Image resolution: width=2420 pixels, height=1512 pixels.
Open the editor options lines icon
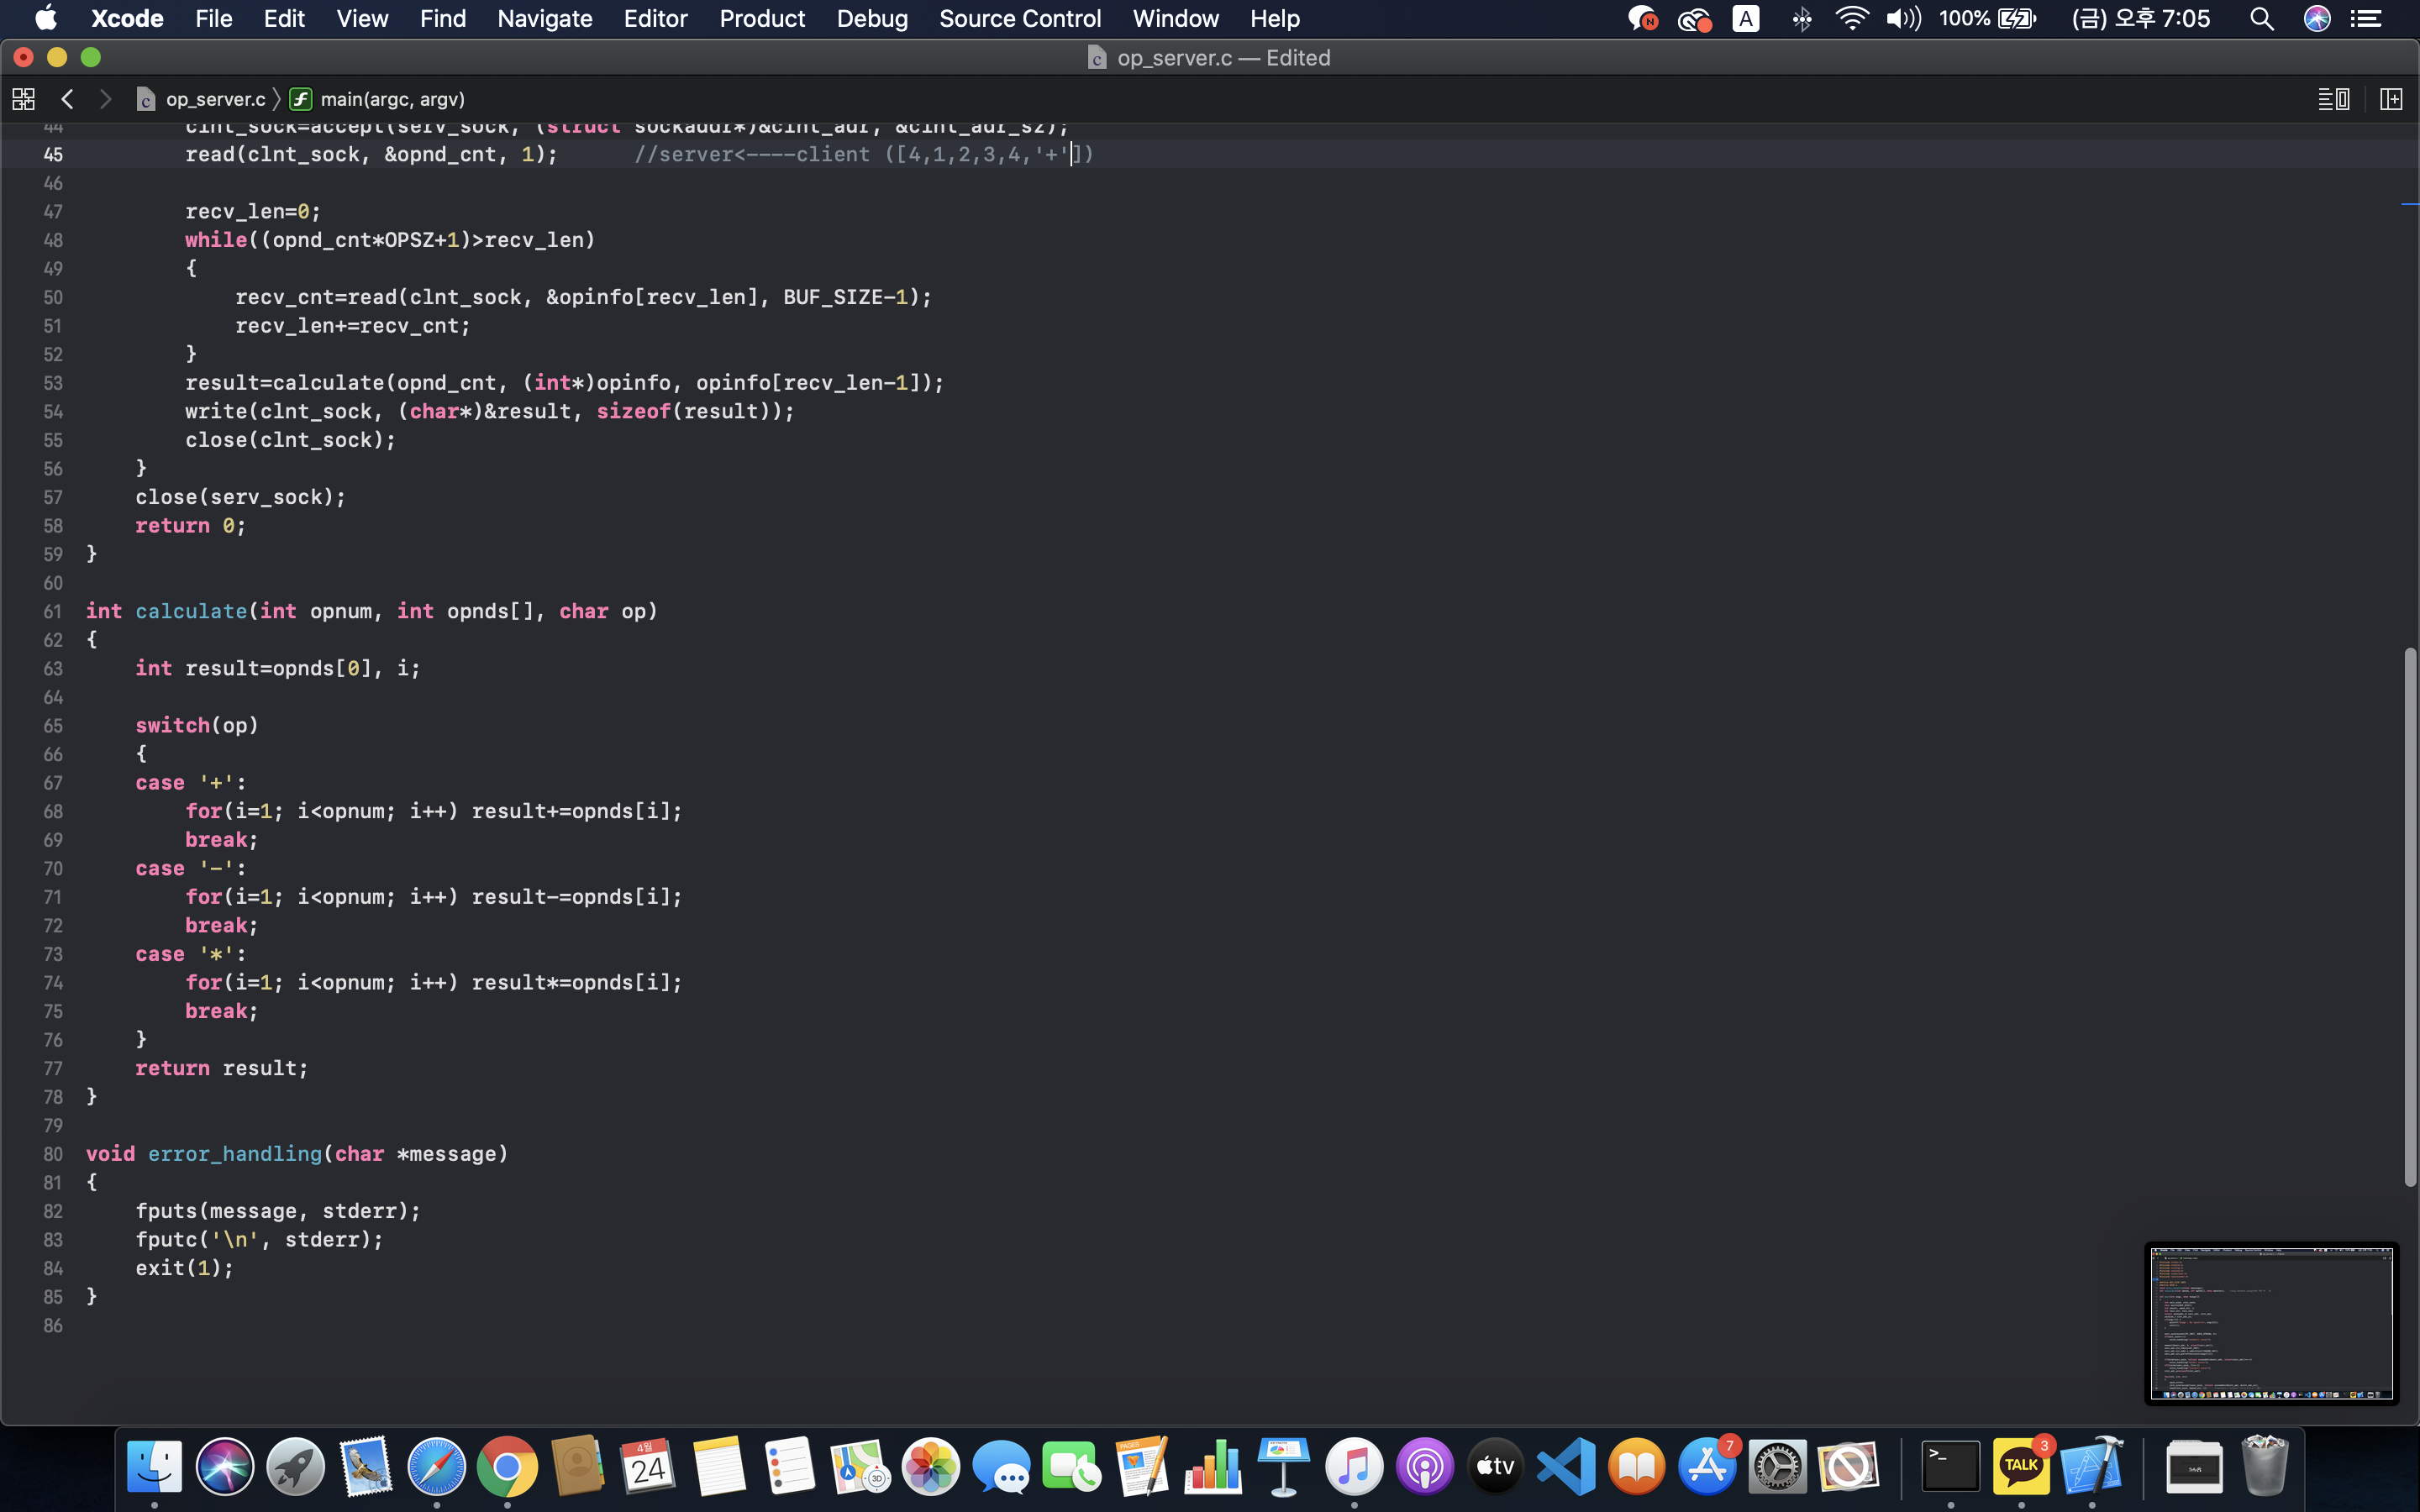pos(2333,99)
